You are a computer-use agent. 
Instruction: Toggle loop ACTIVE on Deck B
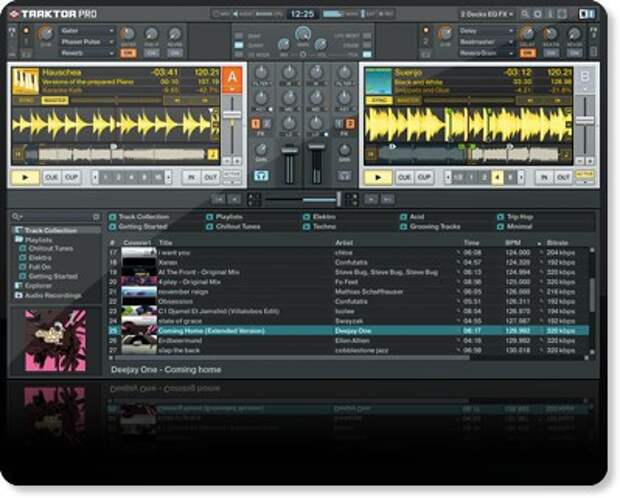tap(585, 175)
